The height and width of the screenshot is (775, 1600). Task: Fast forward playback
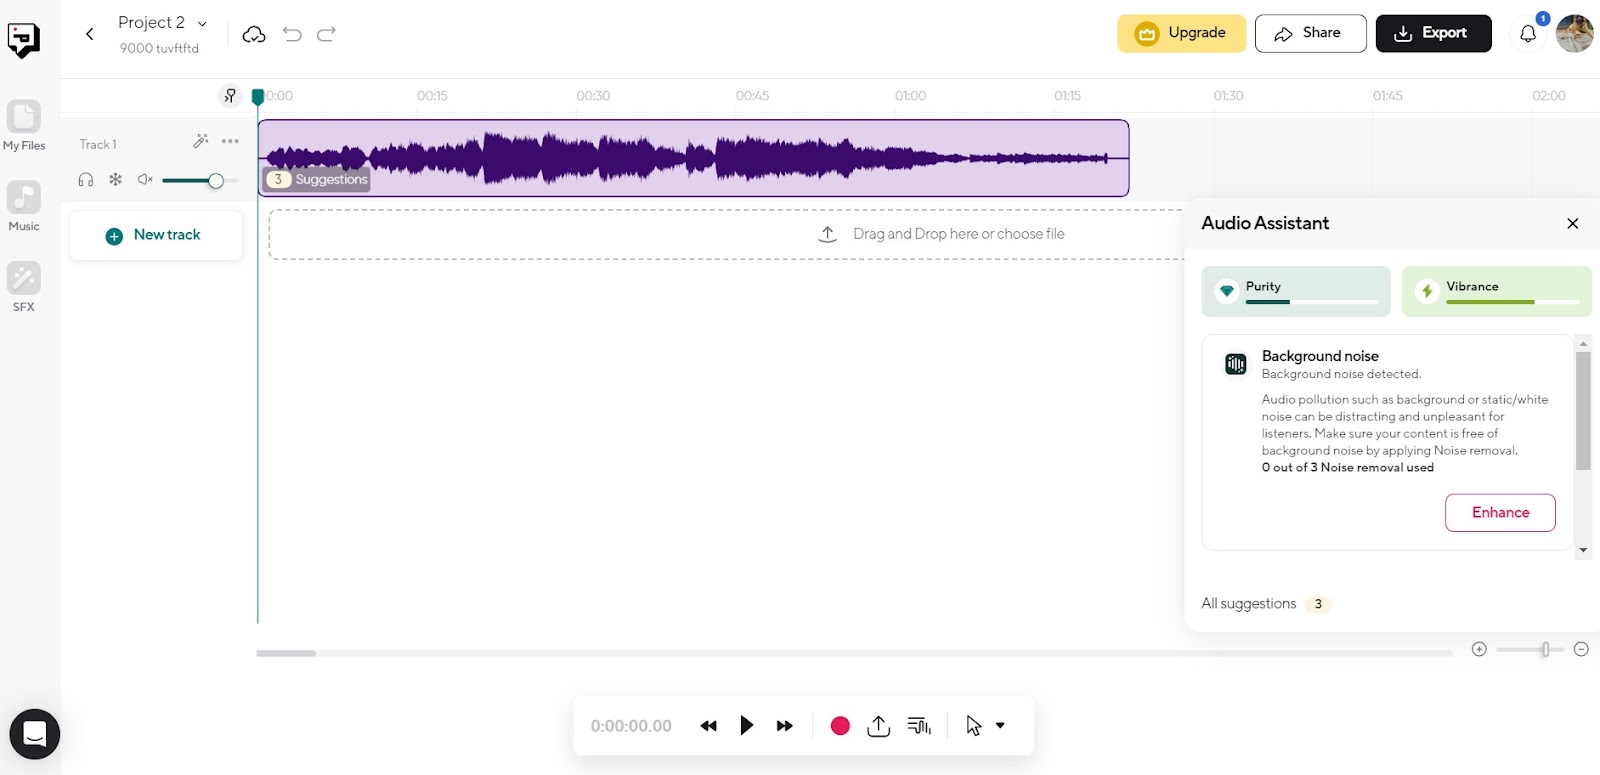click(785, 726)
